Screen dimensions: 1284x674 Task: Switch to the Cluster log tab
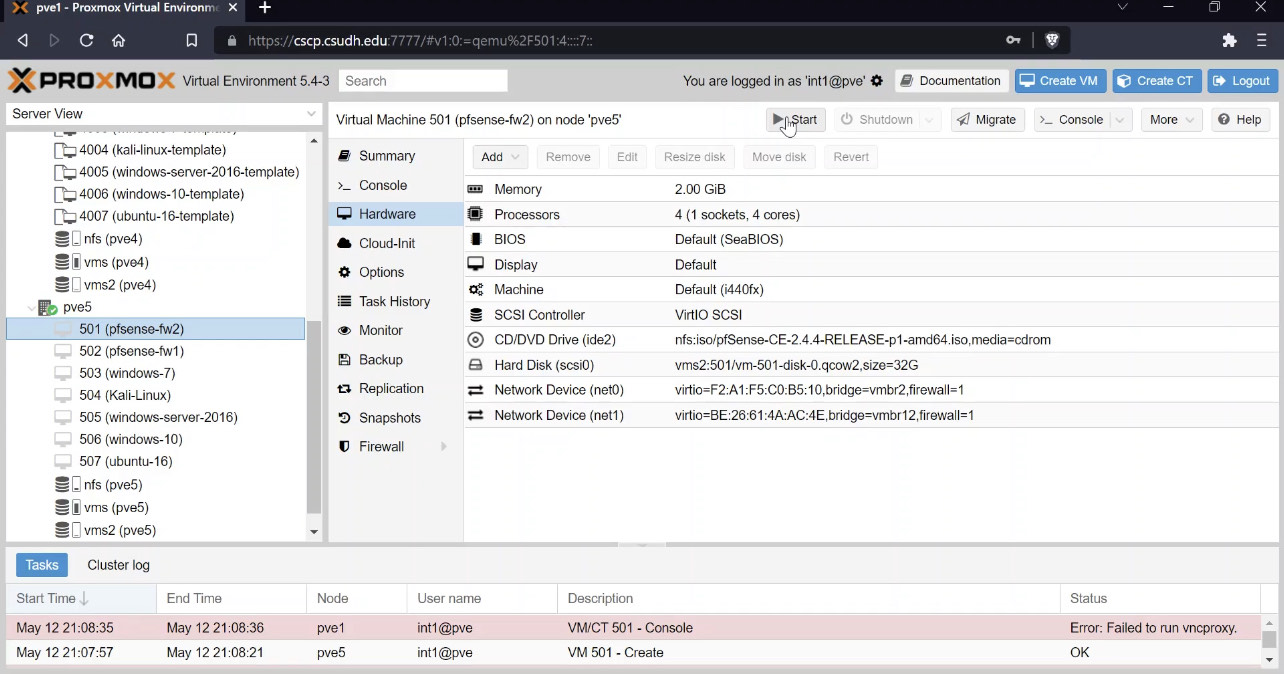click(118, 565)
